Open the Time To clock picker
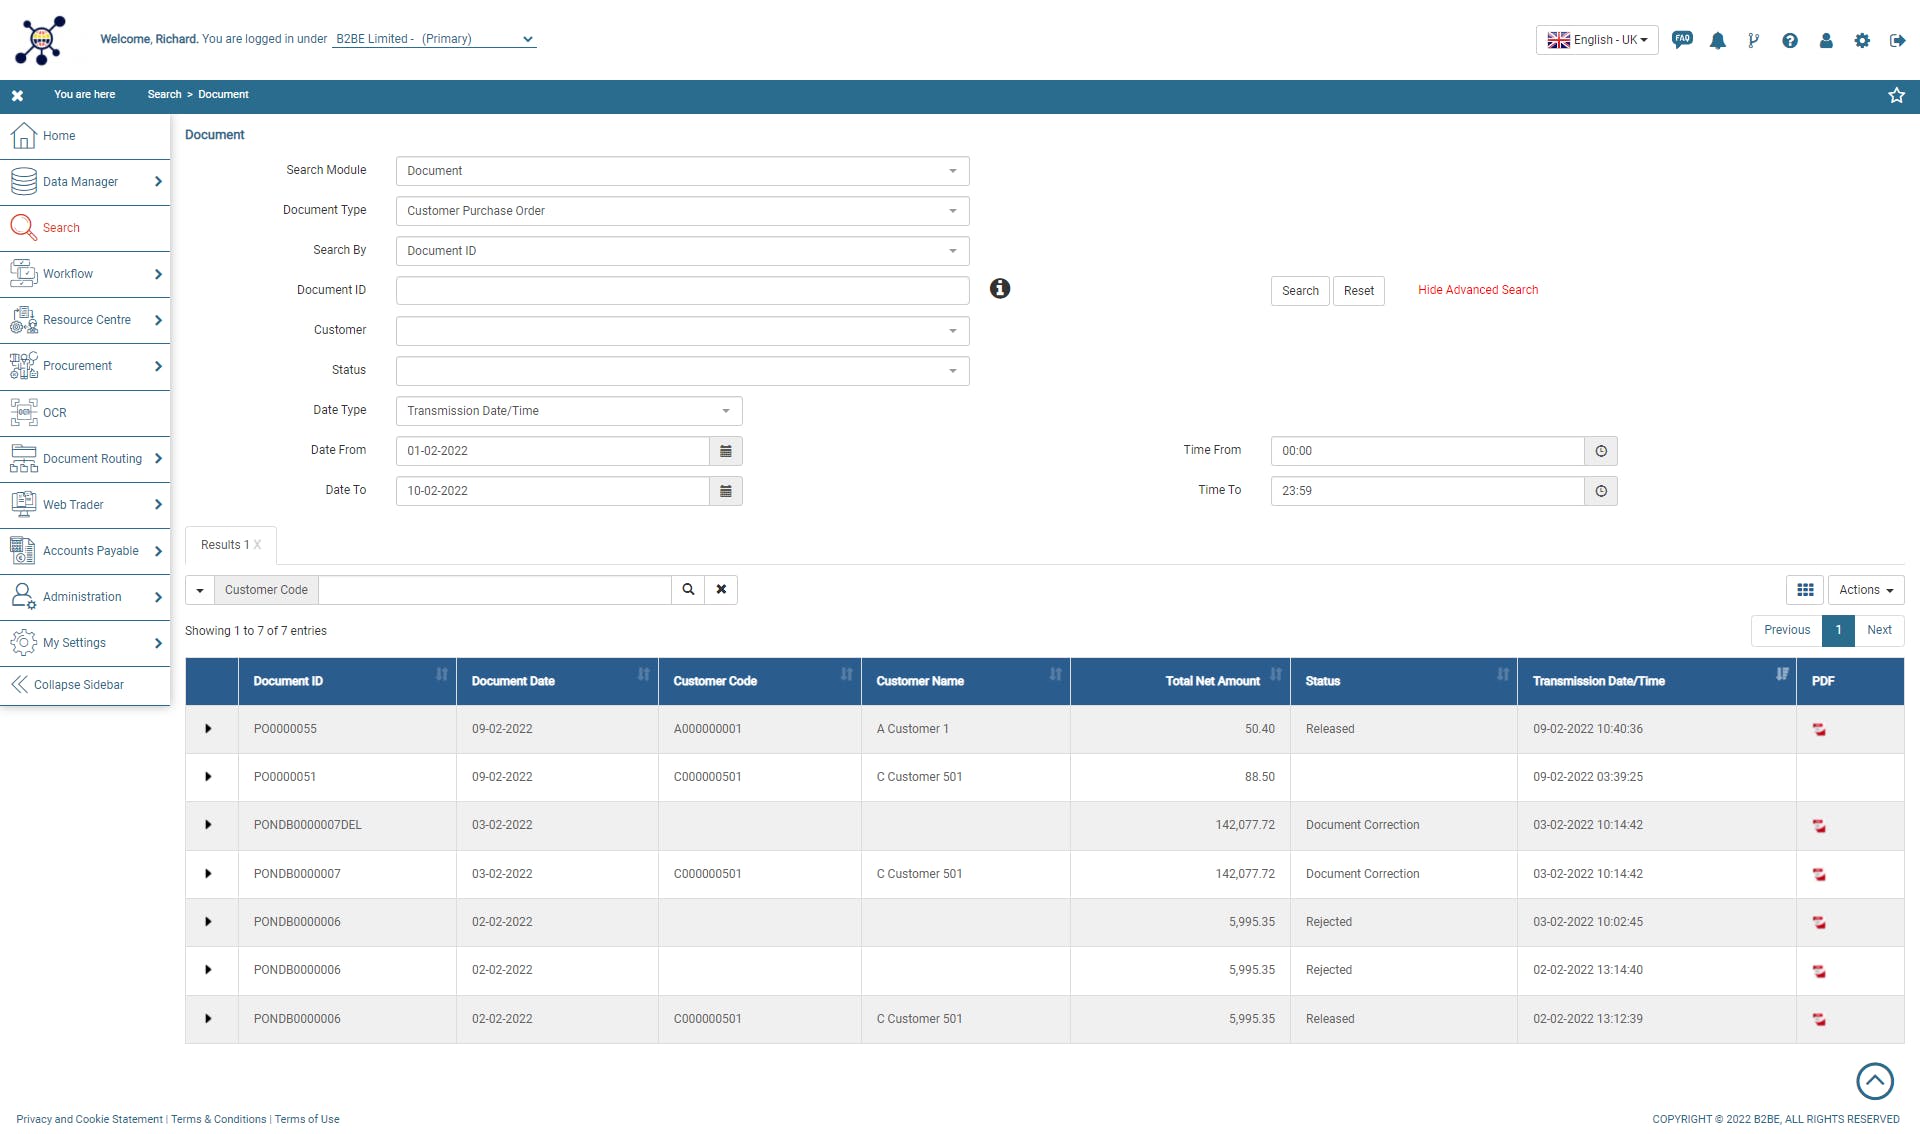 tap(1601, 491)
